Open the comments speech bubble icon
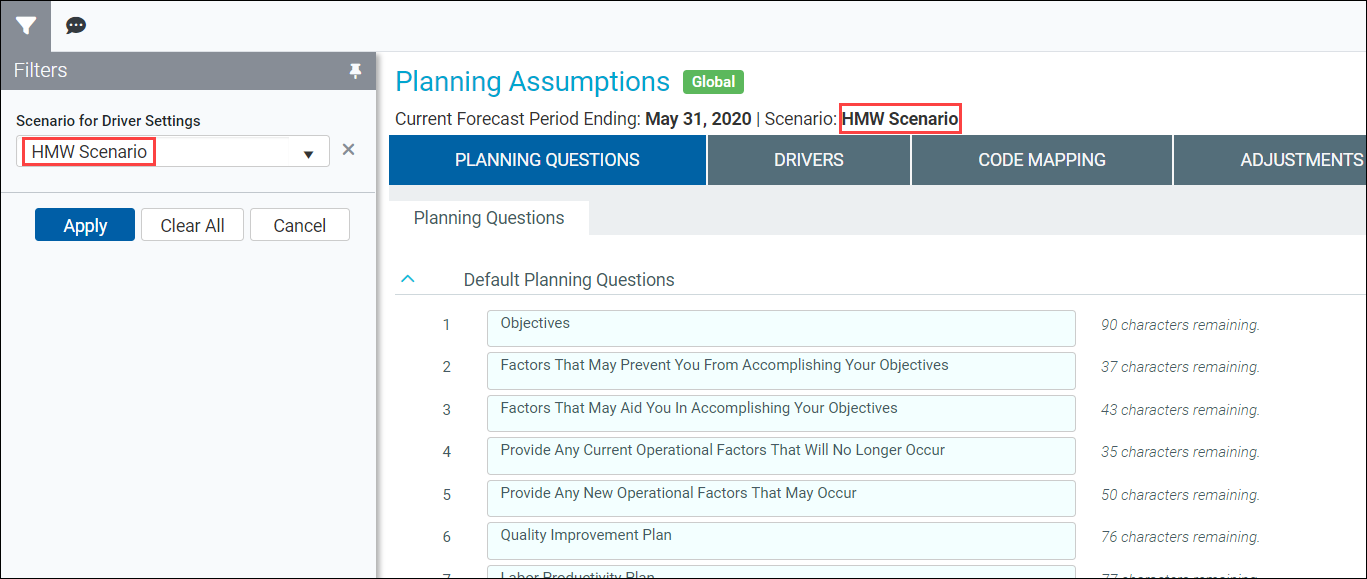 coord(76,26)
